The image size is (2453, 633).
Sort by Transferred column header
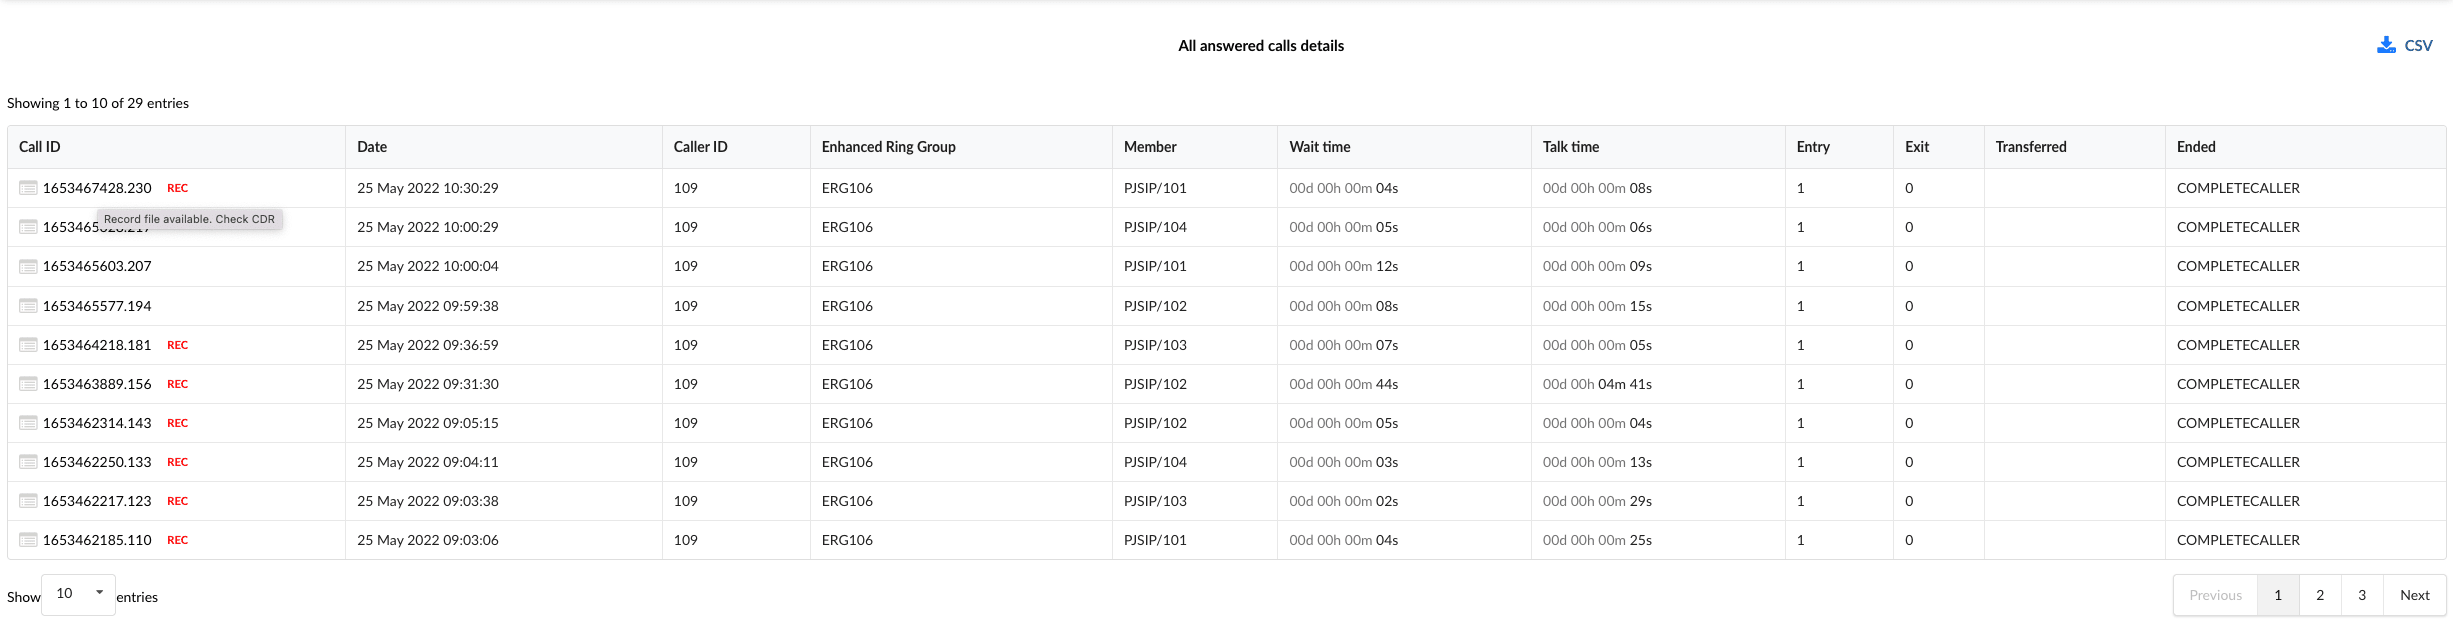pos(2074,147)
